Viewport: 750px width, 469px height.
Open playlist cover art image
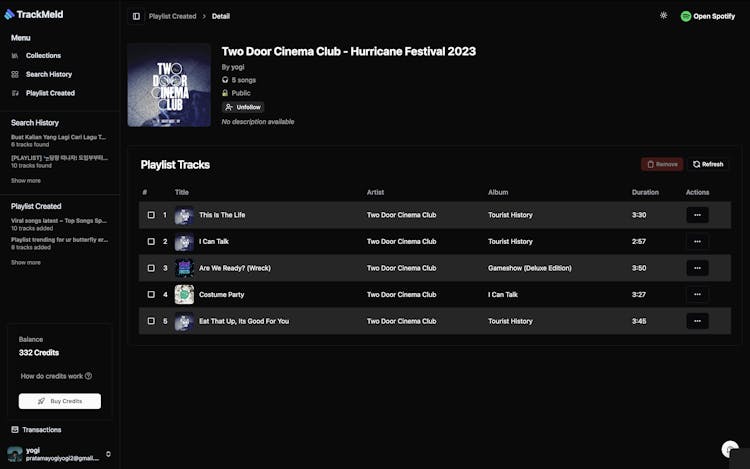[x=169, y=85]
